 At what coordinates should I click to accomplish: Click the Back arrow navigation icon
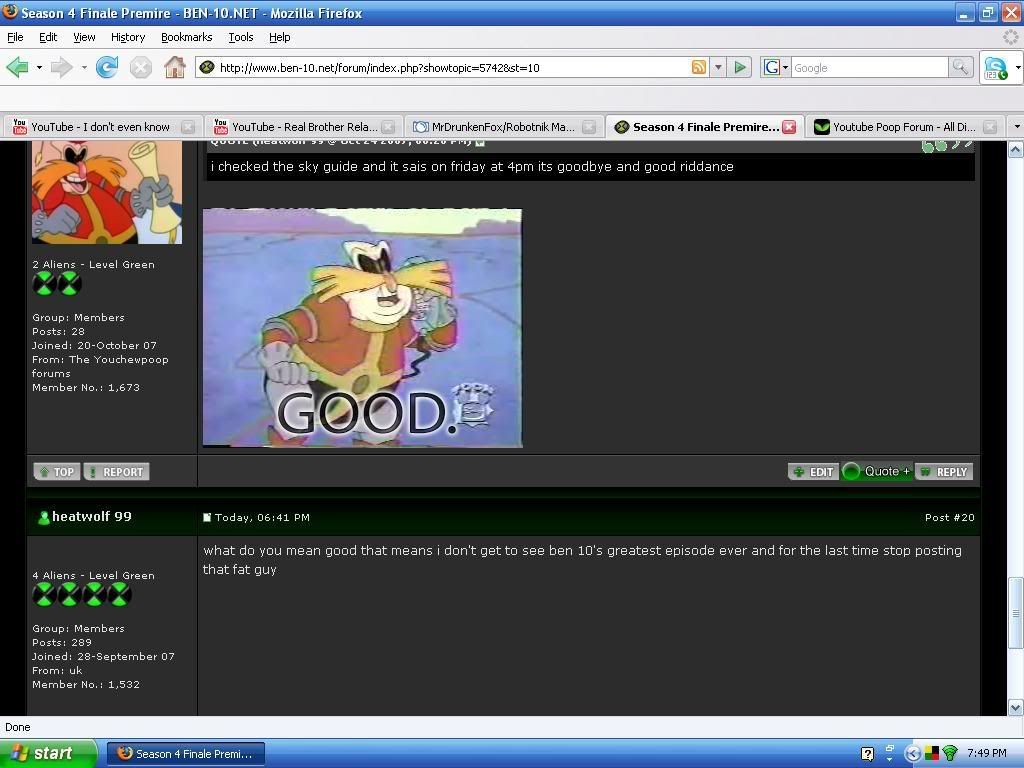point(17,67)
